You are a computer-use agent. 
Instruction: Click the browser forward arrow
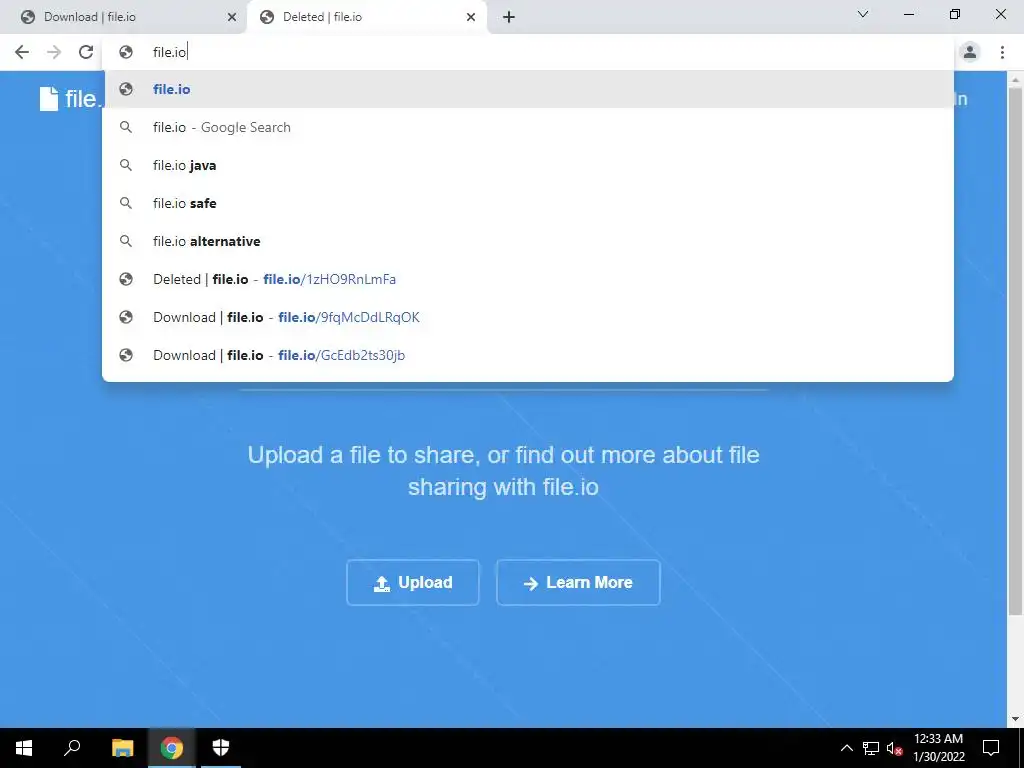point(54,52)
